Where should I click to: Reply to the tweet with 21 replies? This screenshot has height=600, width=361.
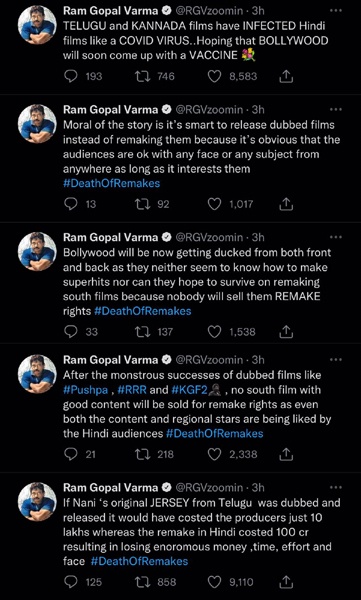click(70, 454)
